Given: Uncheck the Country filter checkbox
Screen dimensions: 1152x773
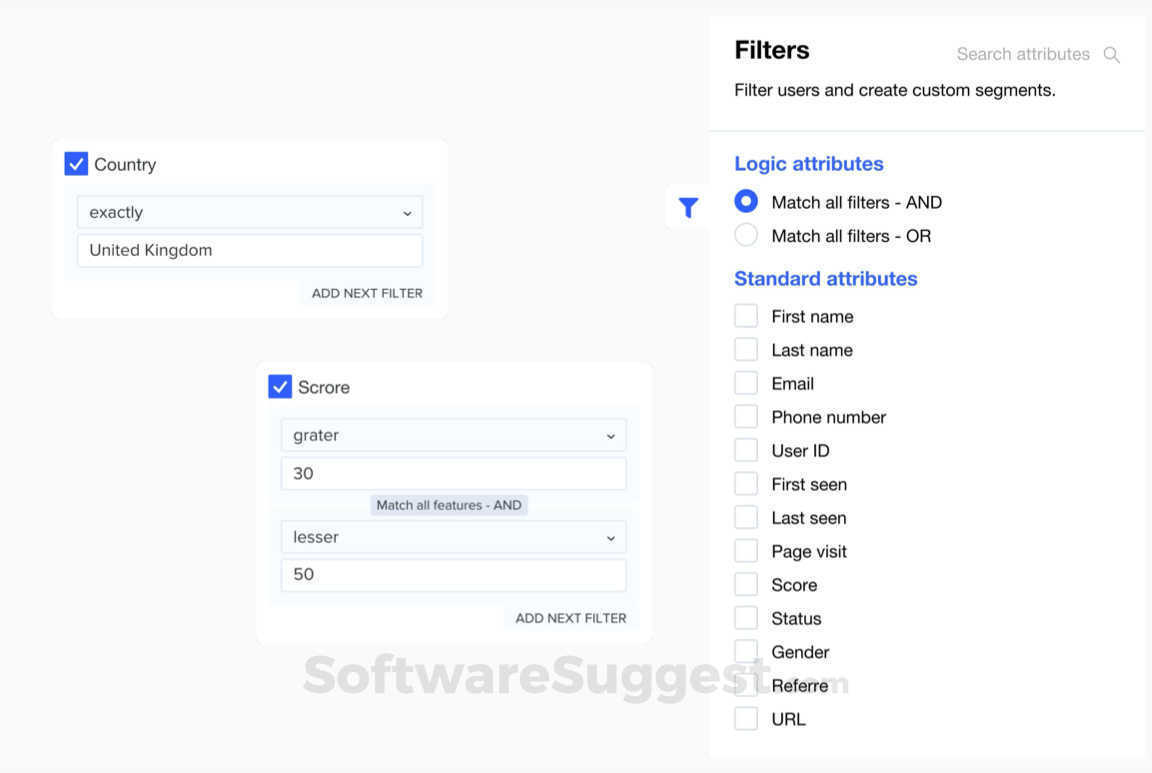Looking at the screenshot, I should coord(76,163).
